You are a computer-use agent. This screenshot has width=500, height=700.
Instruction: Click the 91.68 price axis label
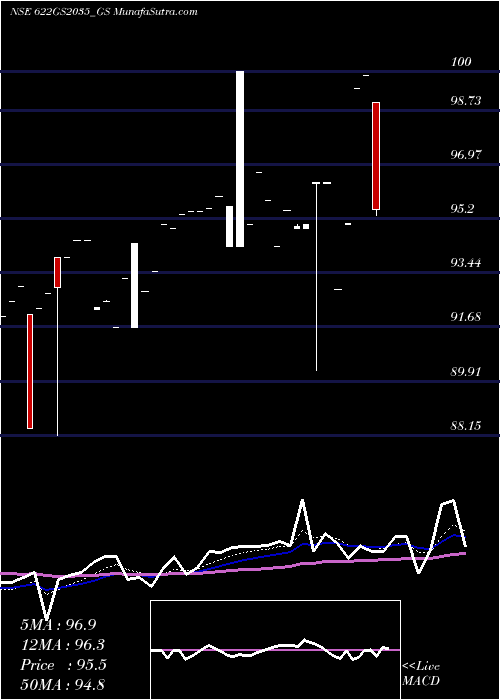[x=466, y=317]
